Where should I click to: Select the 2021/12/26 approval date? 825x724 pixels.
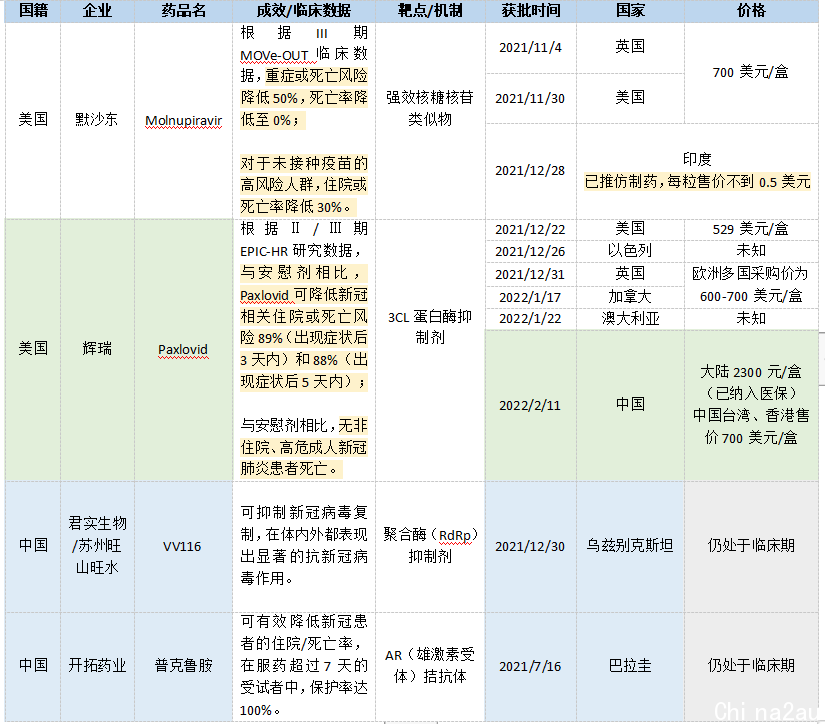[530, 252]
